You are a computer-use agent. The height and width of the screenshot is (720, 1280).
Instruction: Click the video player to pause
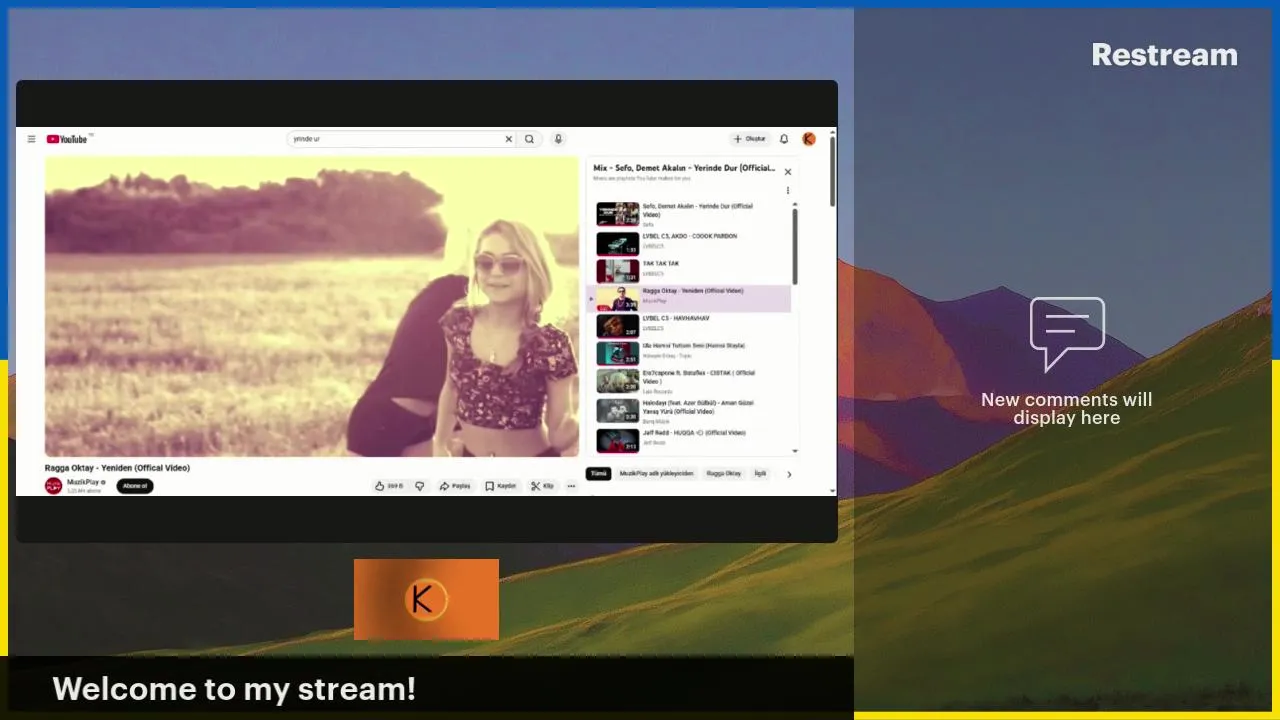312,306
